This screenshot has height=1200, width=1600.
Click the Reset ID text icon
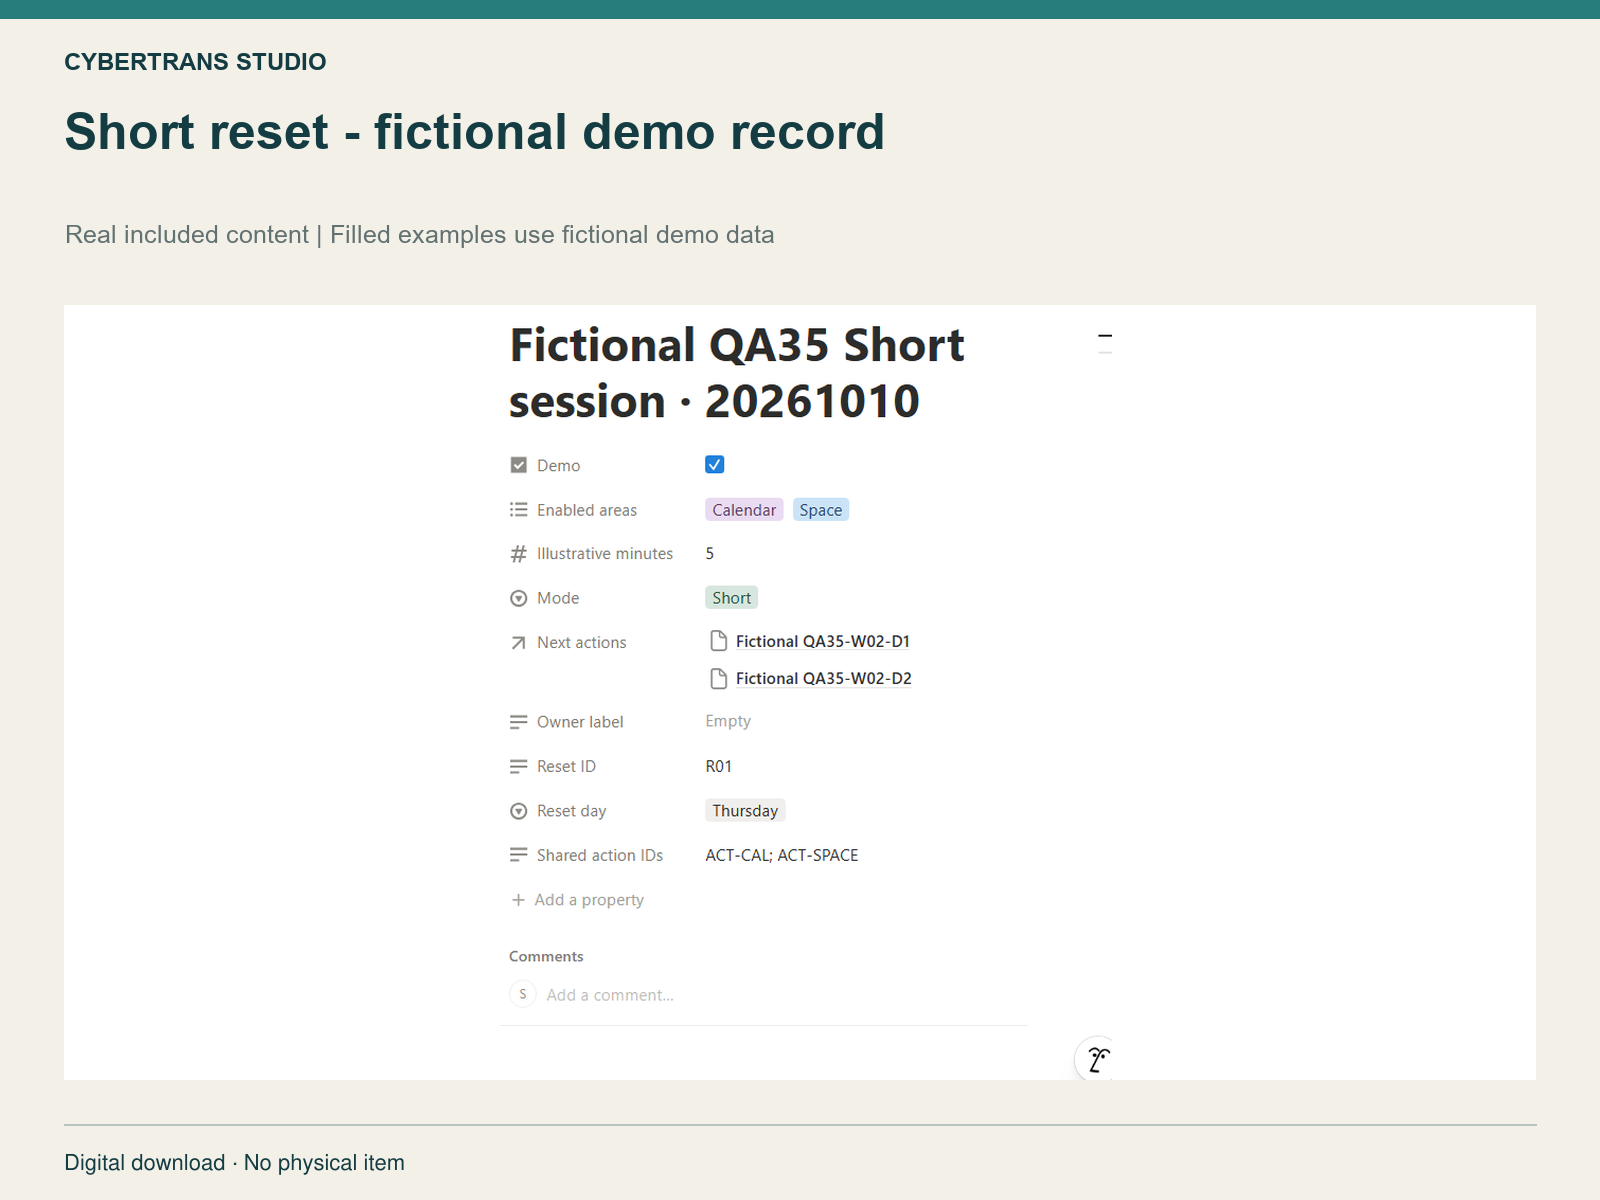(x=518, y=766)
